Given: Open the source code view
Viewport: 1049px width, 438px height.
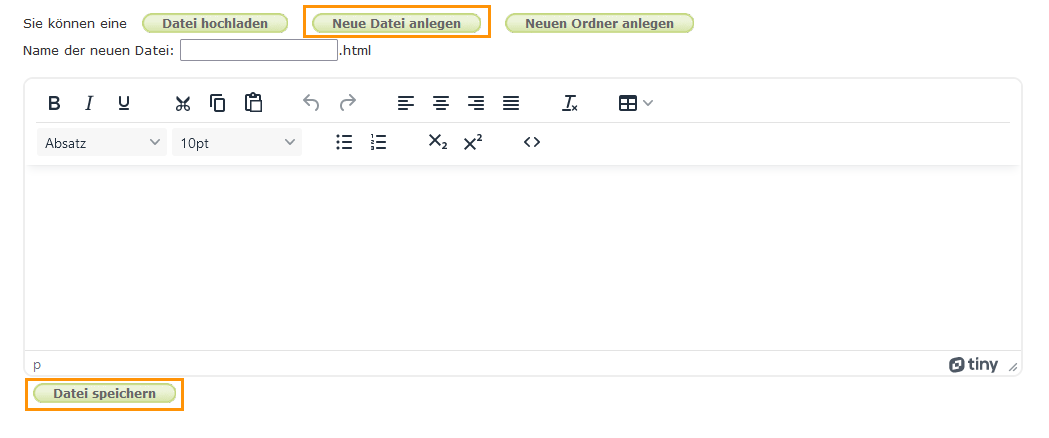Looking at the screenshot, I should [532, 142].
